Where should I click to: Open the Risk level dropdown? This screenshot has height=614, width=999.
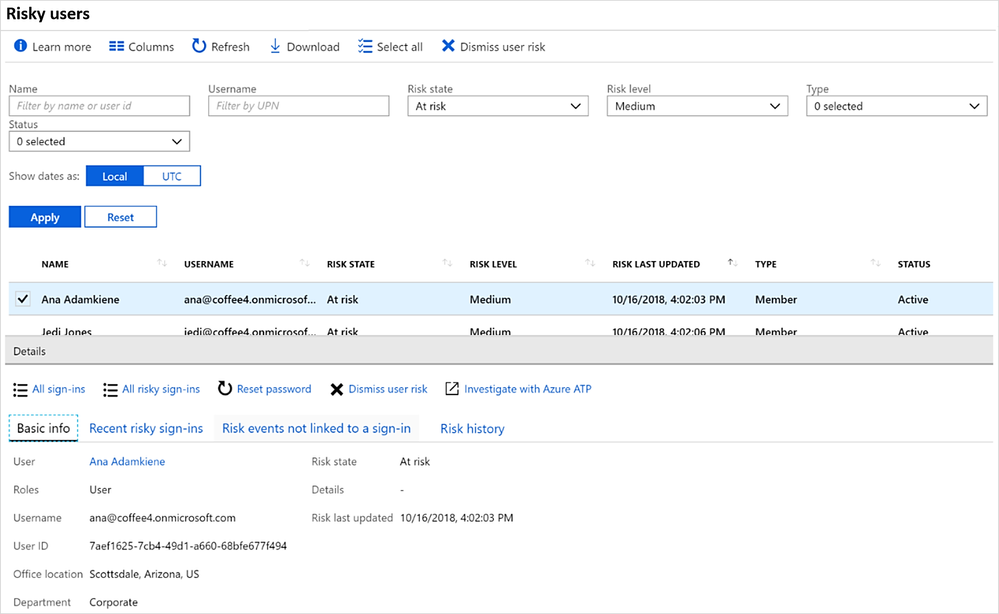[697, 106]
